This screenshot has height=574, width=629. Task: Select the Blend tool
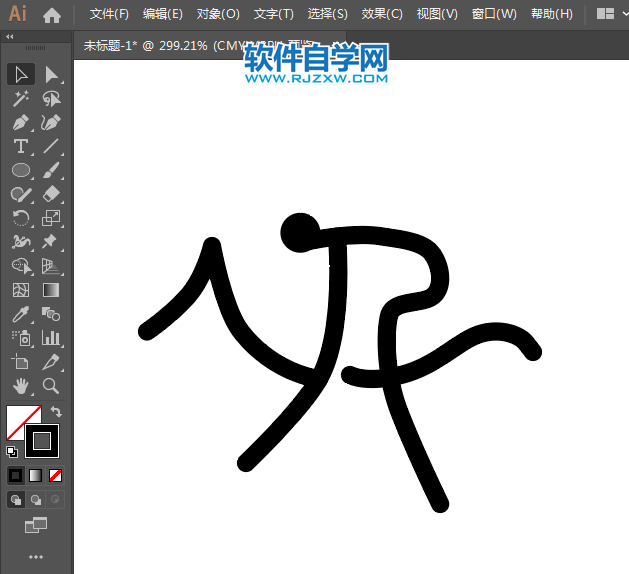point(51,314)
